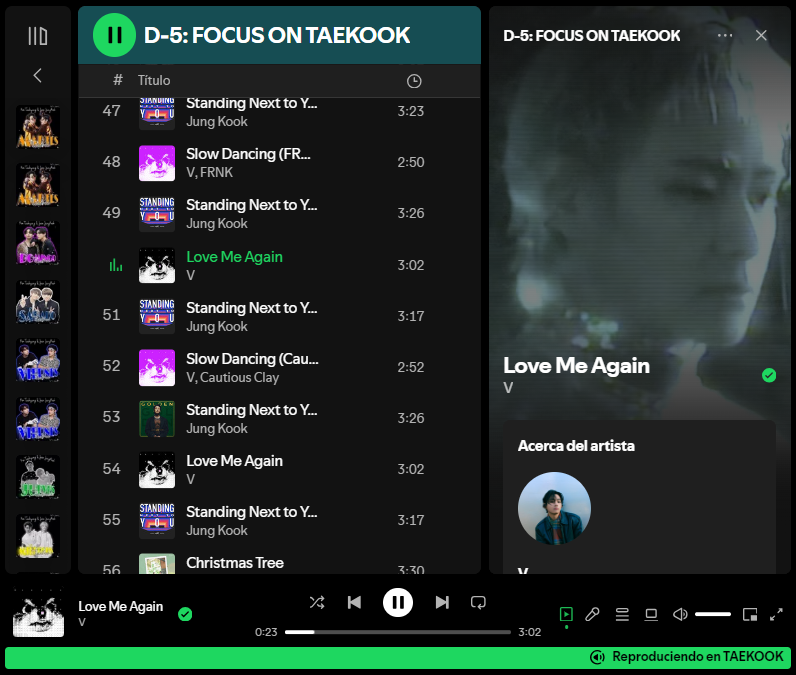Open fifth sidebar playlist with blue text
Viewport: 796px width, 675px height.
(x=38, y=360)
